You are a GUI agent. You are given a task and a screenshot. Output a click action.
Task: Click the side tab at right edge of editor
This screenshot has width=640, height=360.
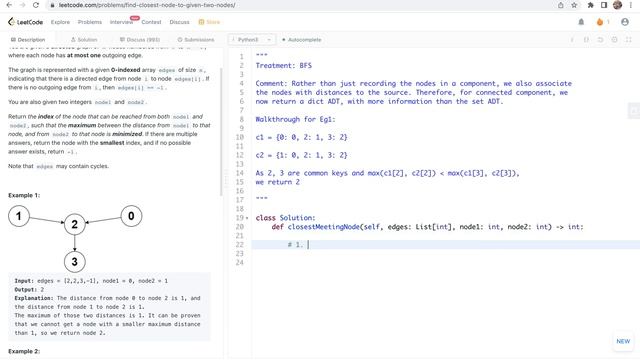coord(634,110)
